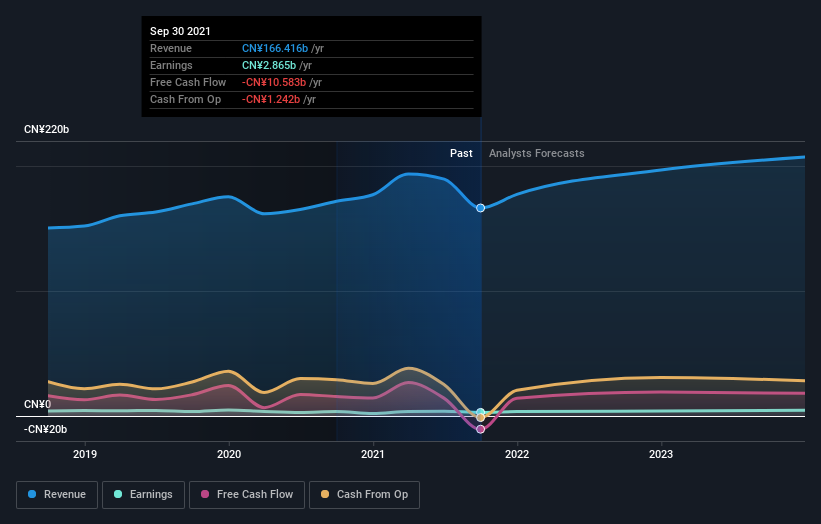Click the Free Cash Flow label in tooltip
The width and height of the screenshot is (821, 524).
(x=188, y=82)
